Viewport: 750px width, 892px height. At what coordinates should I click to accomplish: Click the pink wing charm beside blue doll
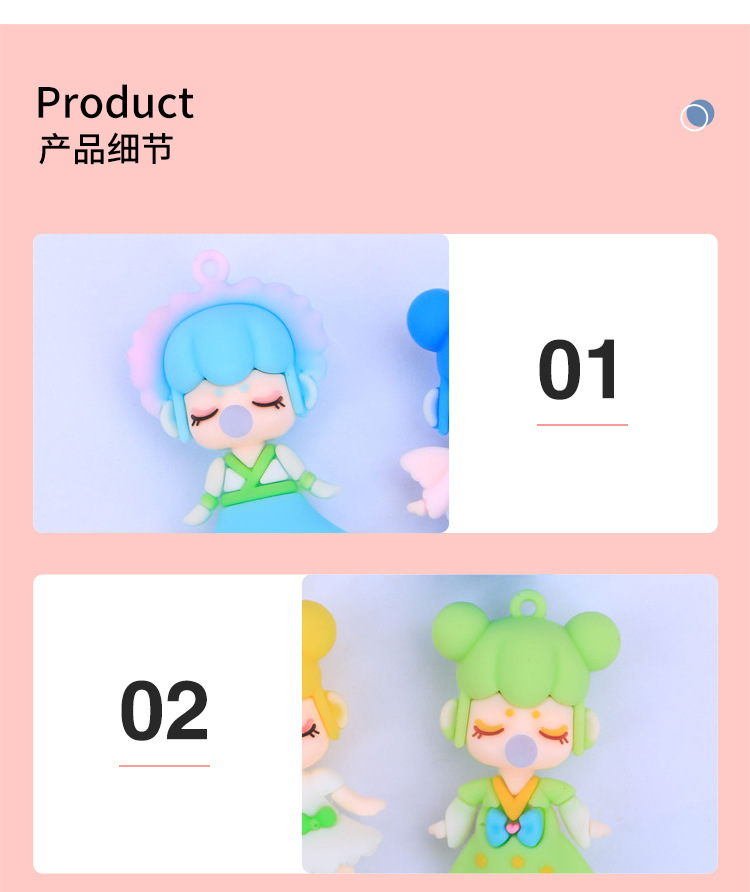pyautogui.click(x=426, y=482)
